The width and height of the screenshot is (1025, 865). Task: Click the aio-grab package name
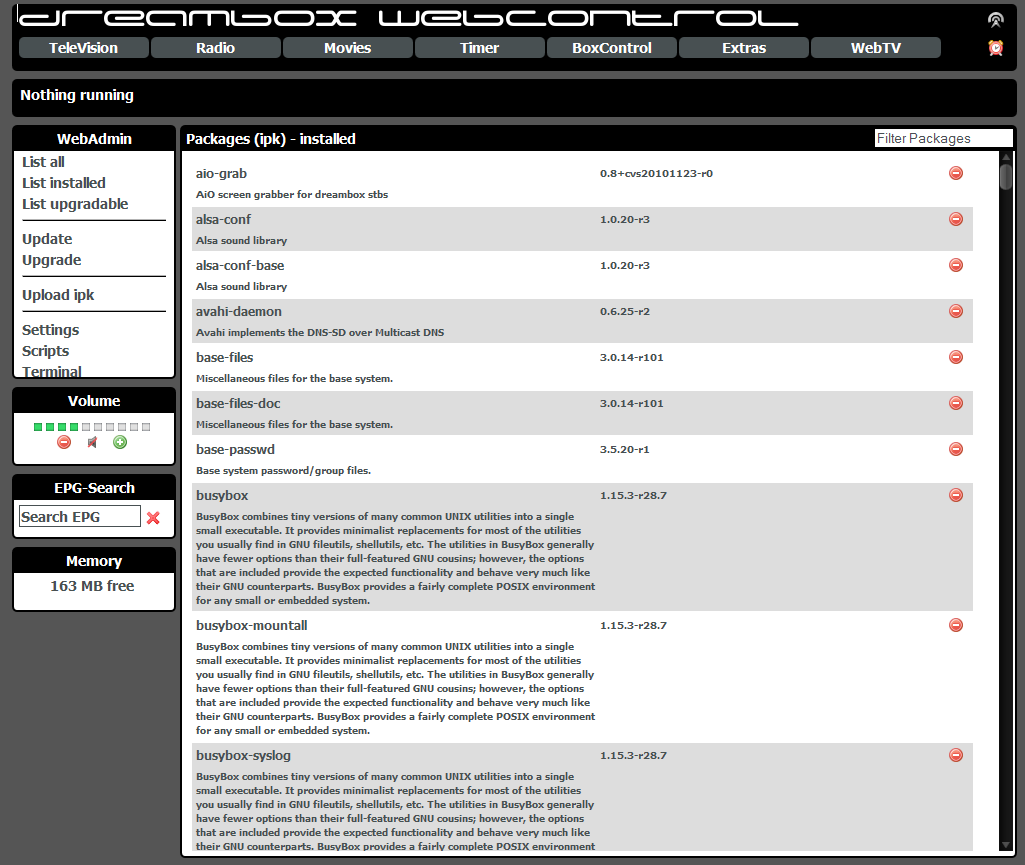click(x=222, y=173)
